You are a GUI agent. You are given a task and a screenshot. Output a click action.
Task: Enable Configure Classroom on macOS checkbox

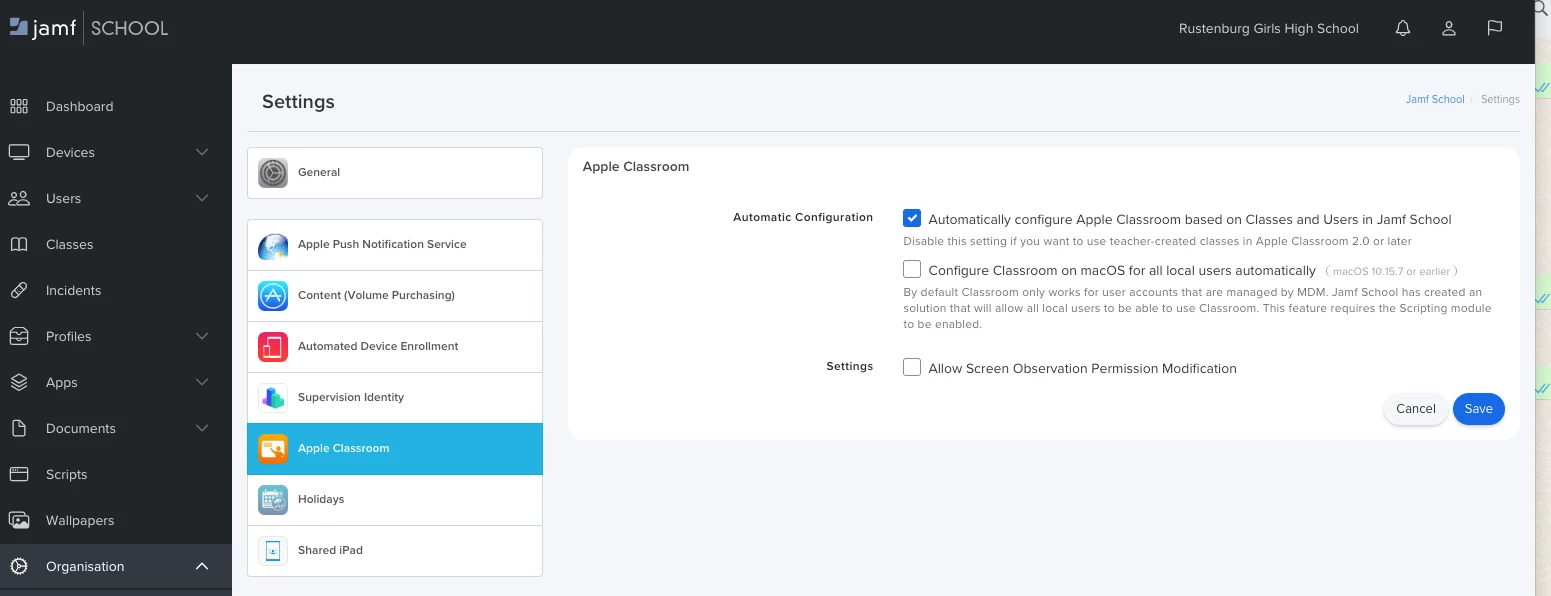912,269
